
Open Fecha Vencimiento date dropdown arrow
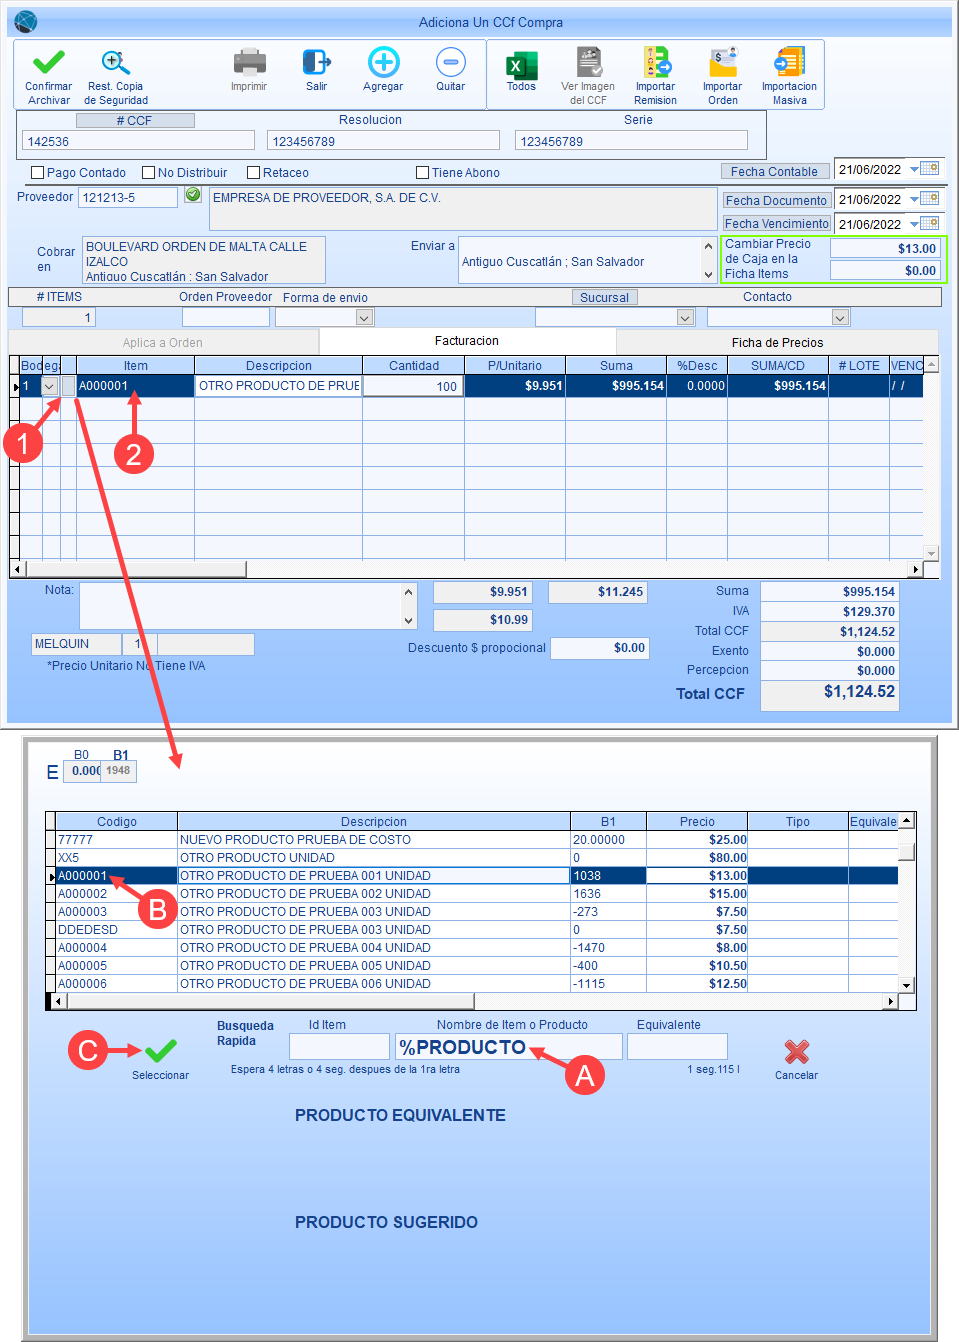(914, 224)
